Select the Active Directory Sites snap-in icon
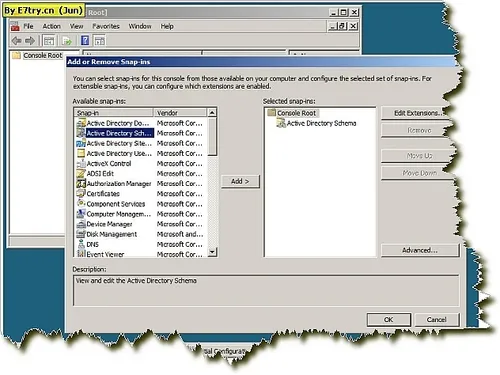The width and height of the screenshot is (500, 375). (x=81, y=144)
